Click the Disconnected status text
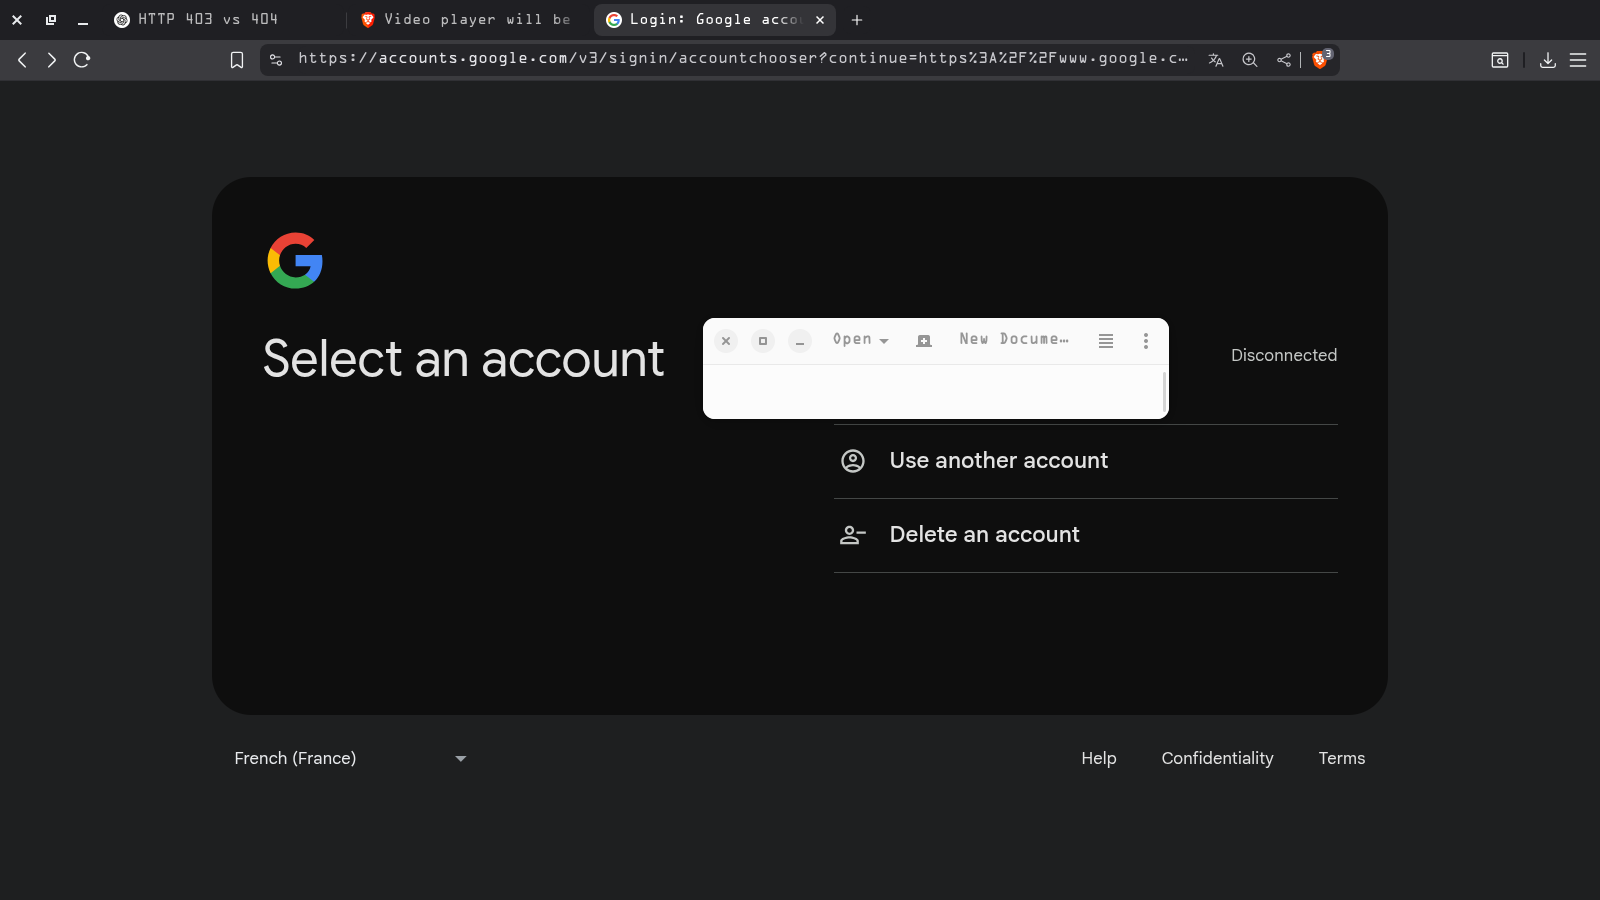The image size is (1600, 900). (1284, 355)
